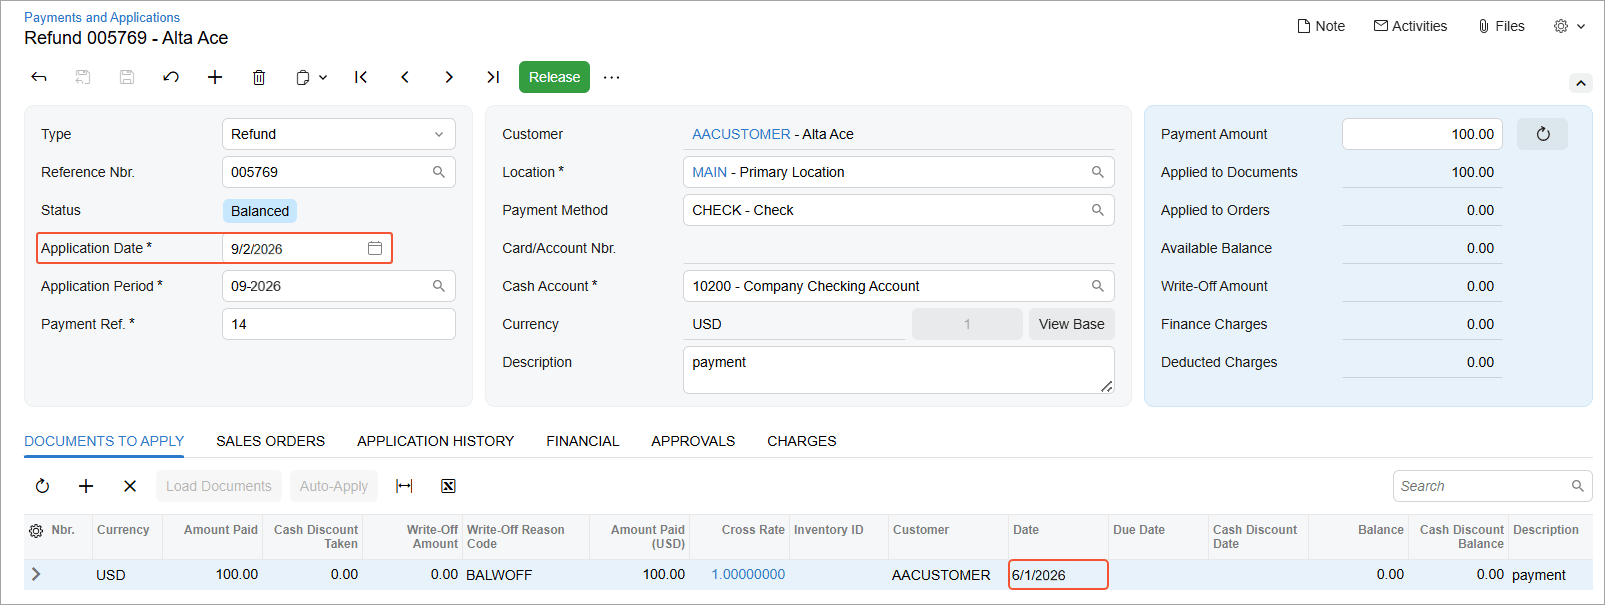Open the AACUSTOMER customer link
Image resolution: width=1605 pixels, height=605 pixels.
[741, 134]
